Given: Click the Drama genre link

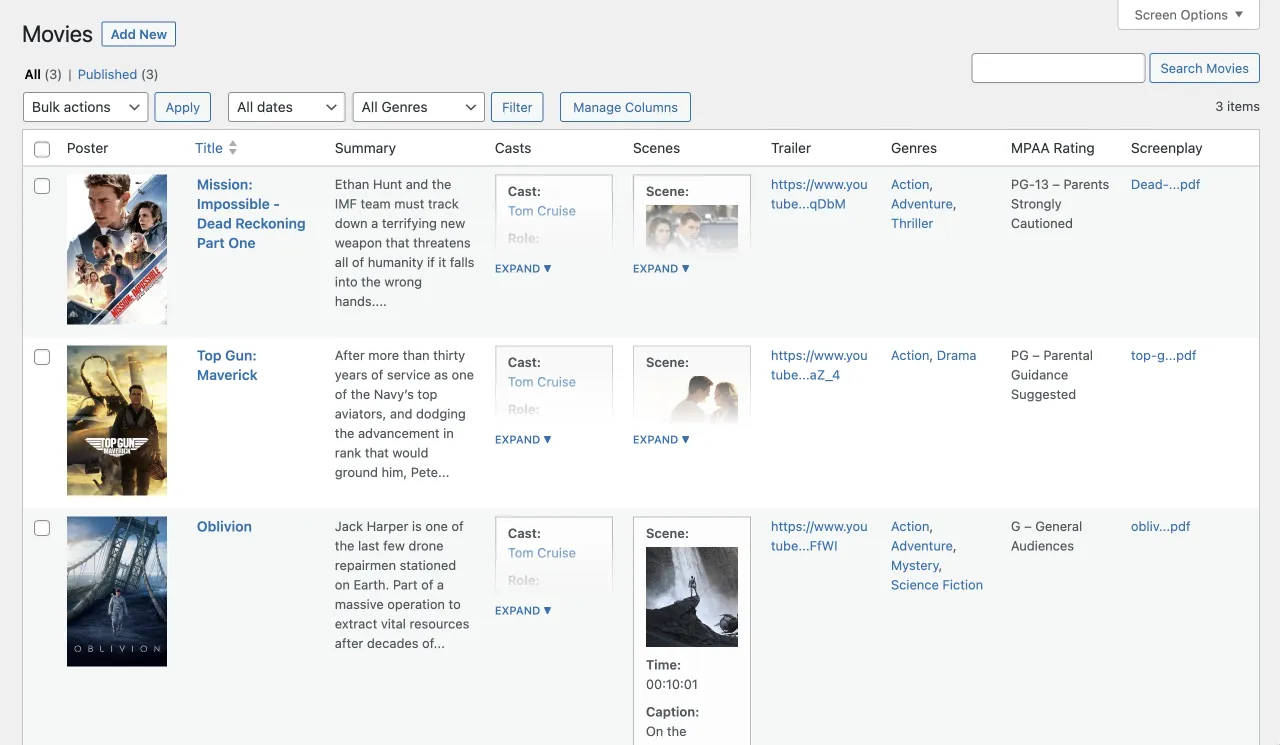Looking at the screenshot, I should click(x=956, y=355).
